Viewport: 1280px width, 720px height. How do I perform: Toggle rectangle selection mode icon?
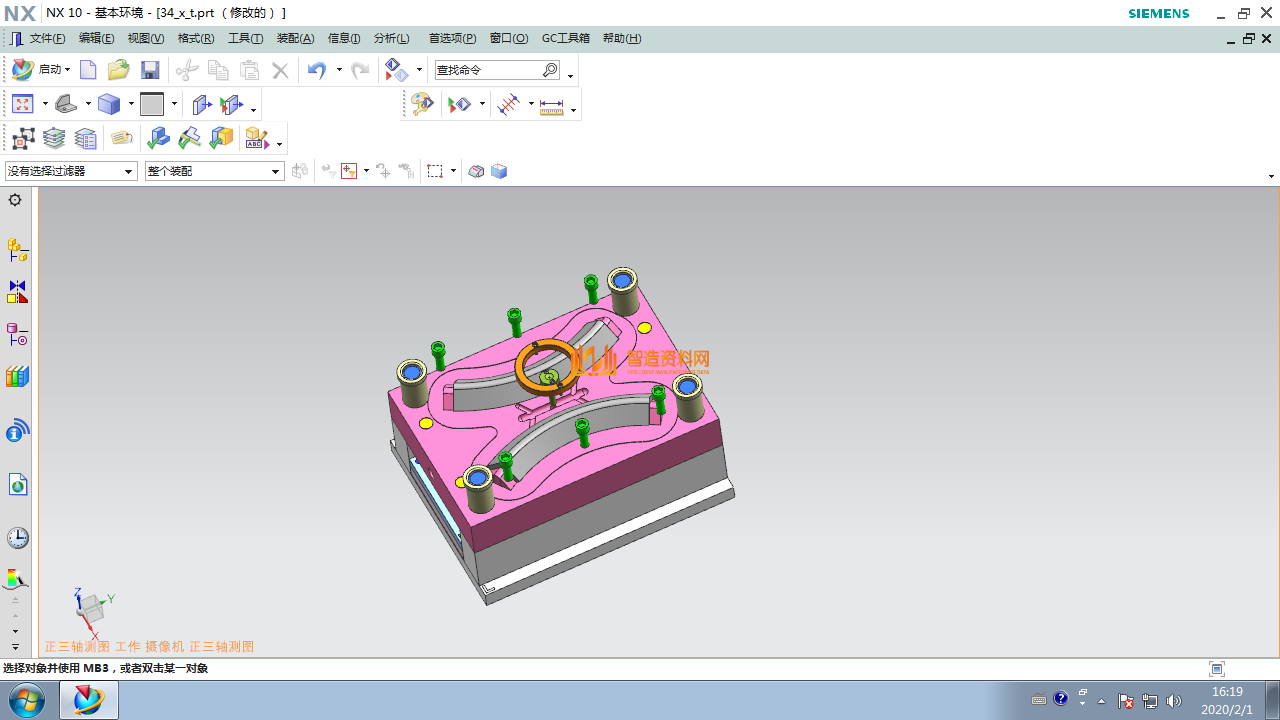click(435, 171)
